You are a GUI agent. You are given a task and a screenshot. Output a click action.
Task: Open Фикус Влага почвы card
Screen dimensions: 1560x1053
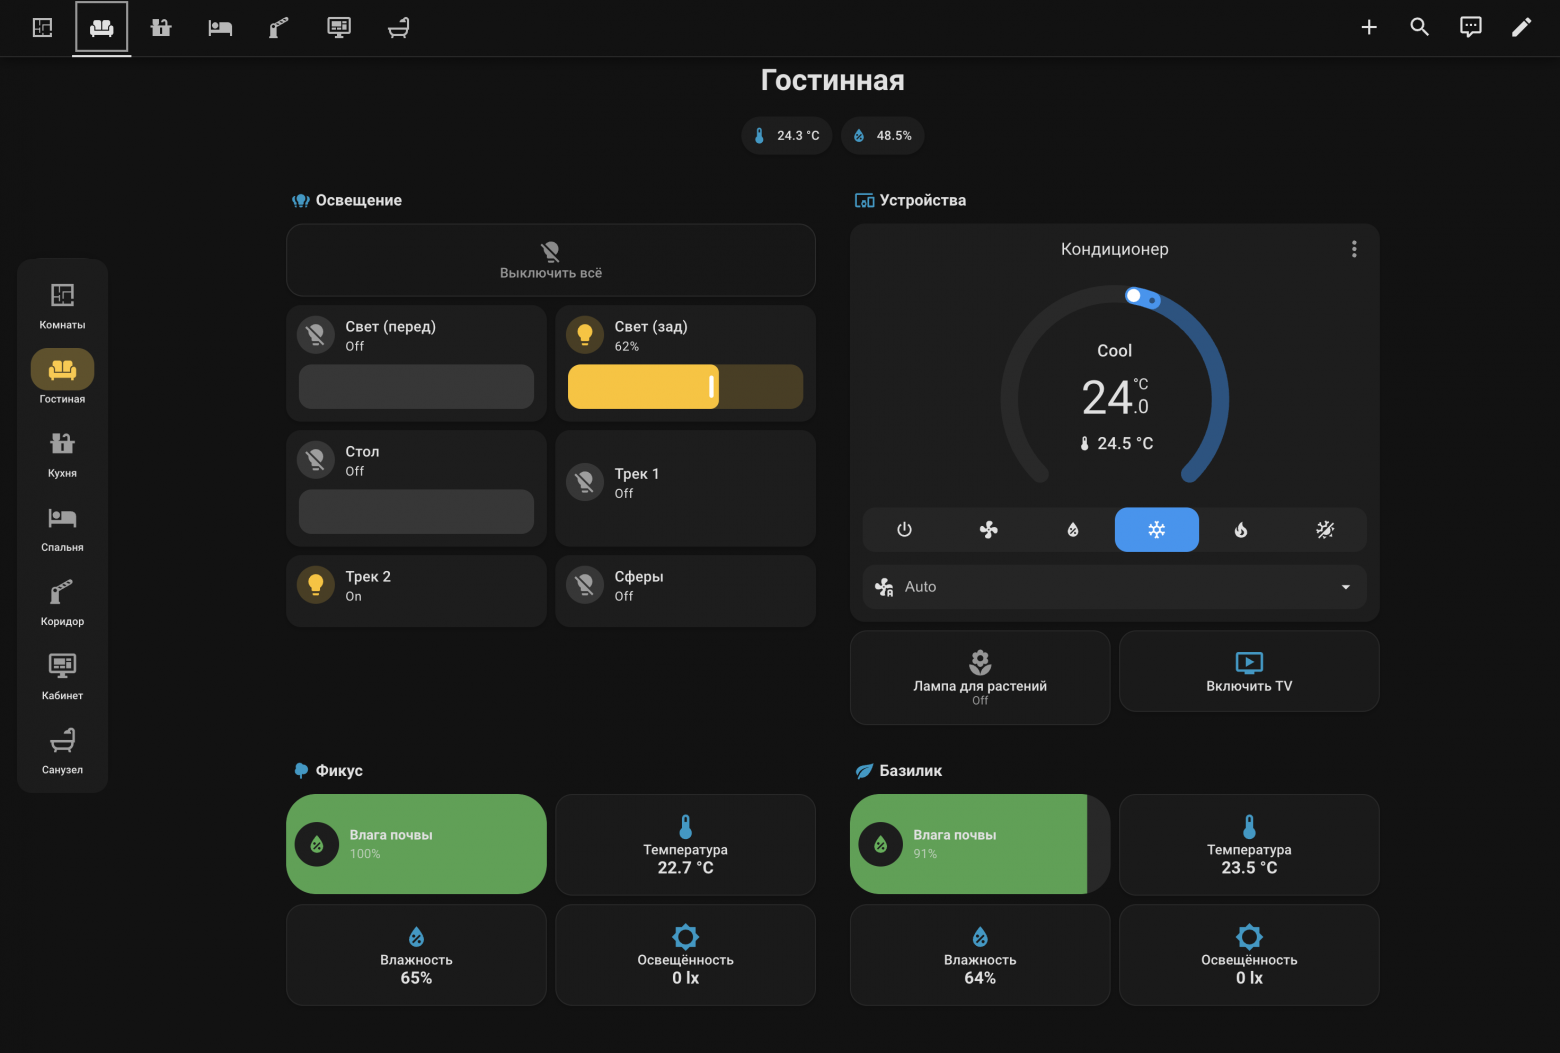[x=416, y=844]
